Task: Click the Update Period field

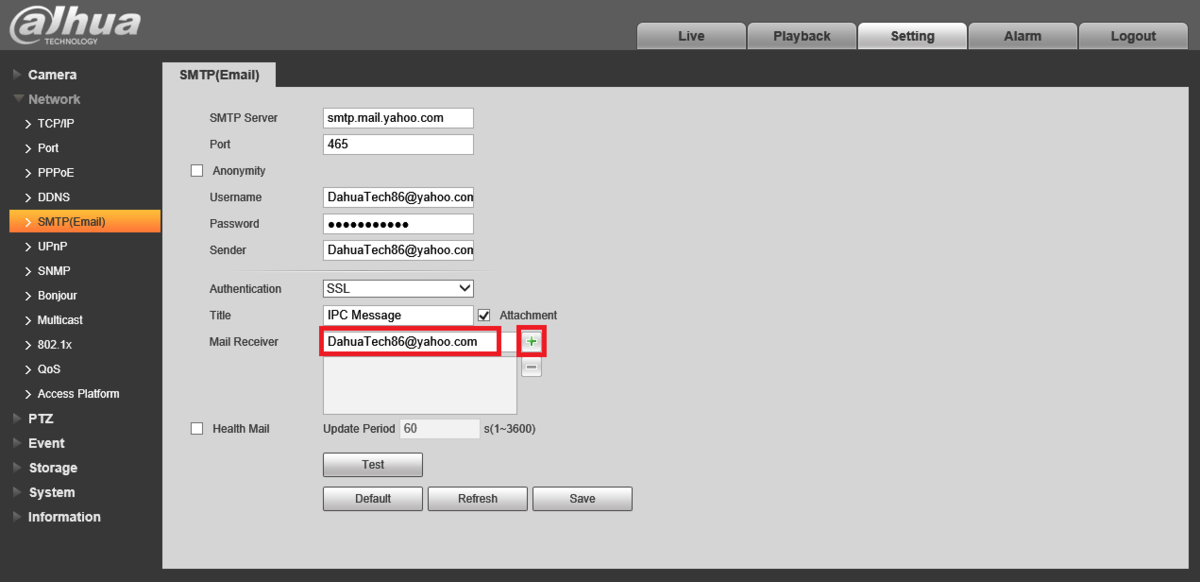Action: 440,429
